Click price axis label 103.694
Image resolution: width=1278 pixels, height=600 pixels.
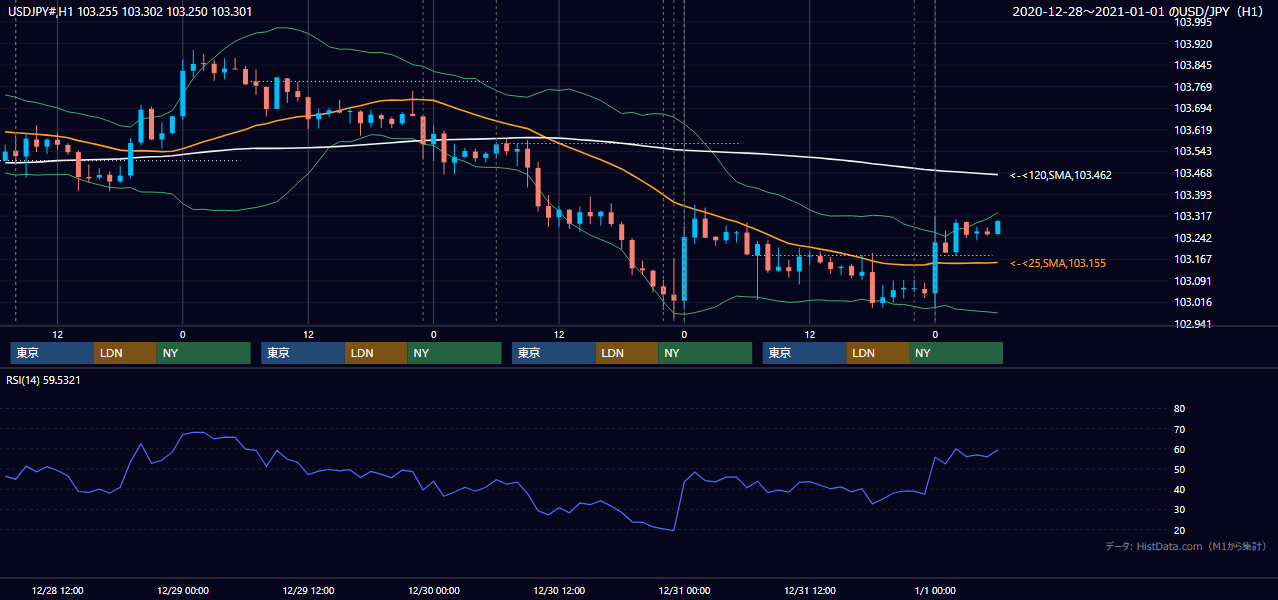[1193, 108]
